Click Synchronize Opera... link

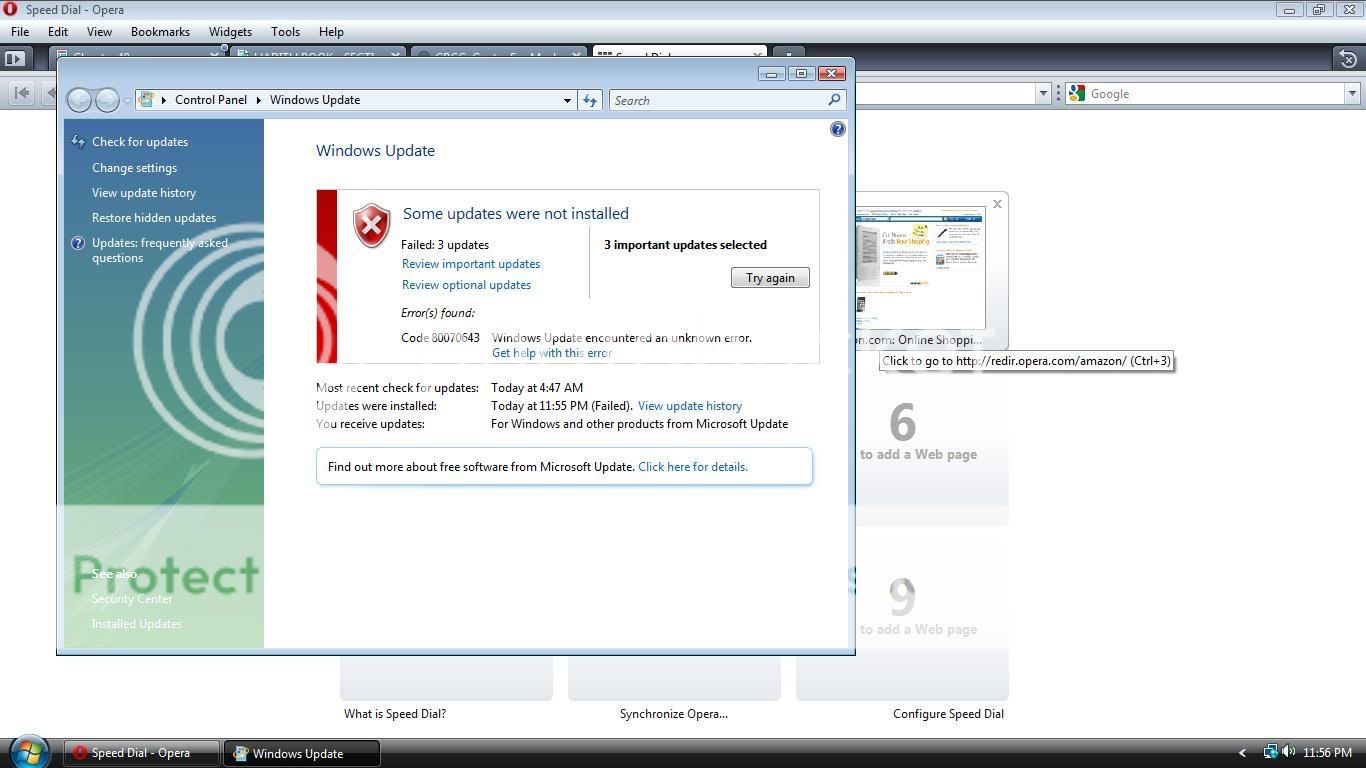(674, 714)
